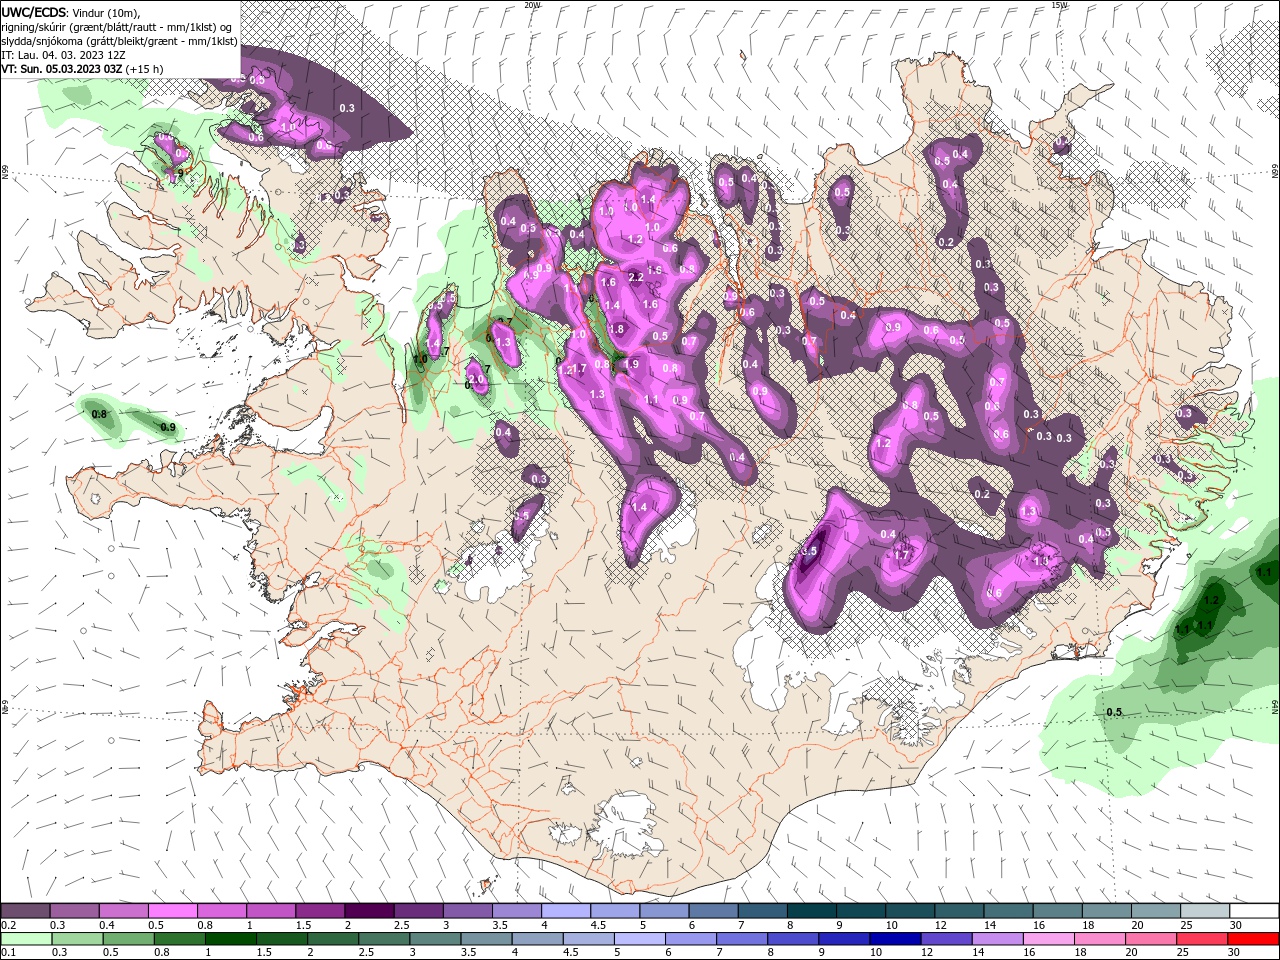The image size is (1280, 960).
Task: Select the rain legend swatch starting at 4.5
Action: click(x=587, y=938)
